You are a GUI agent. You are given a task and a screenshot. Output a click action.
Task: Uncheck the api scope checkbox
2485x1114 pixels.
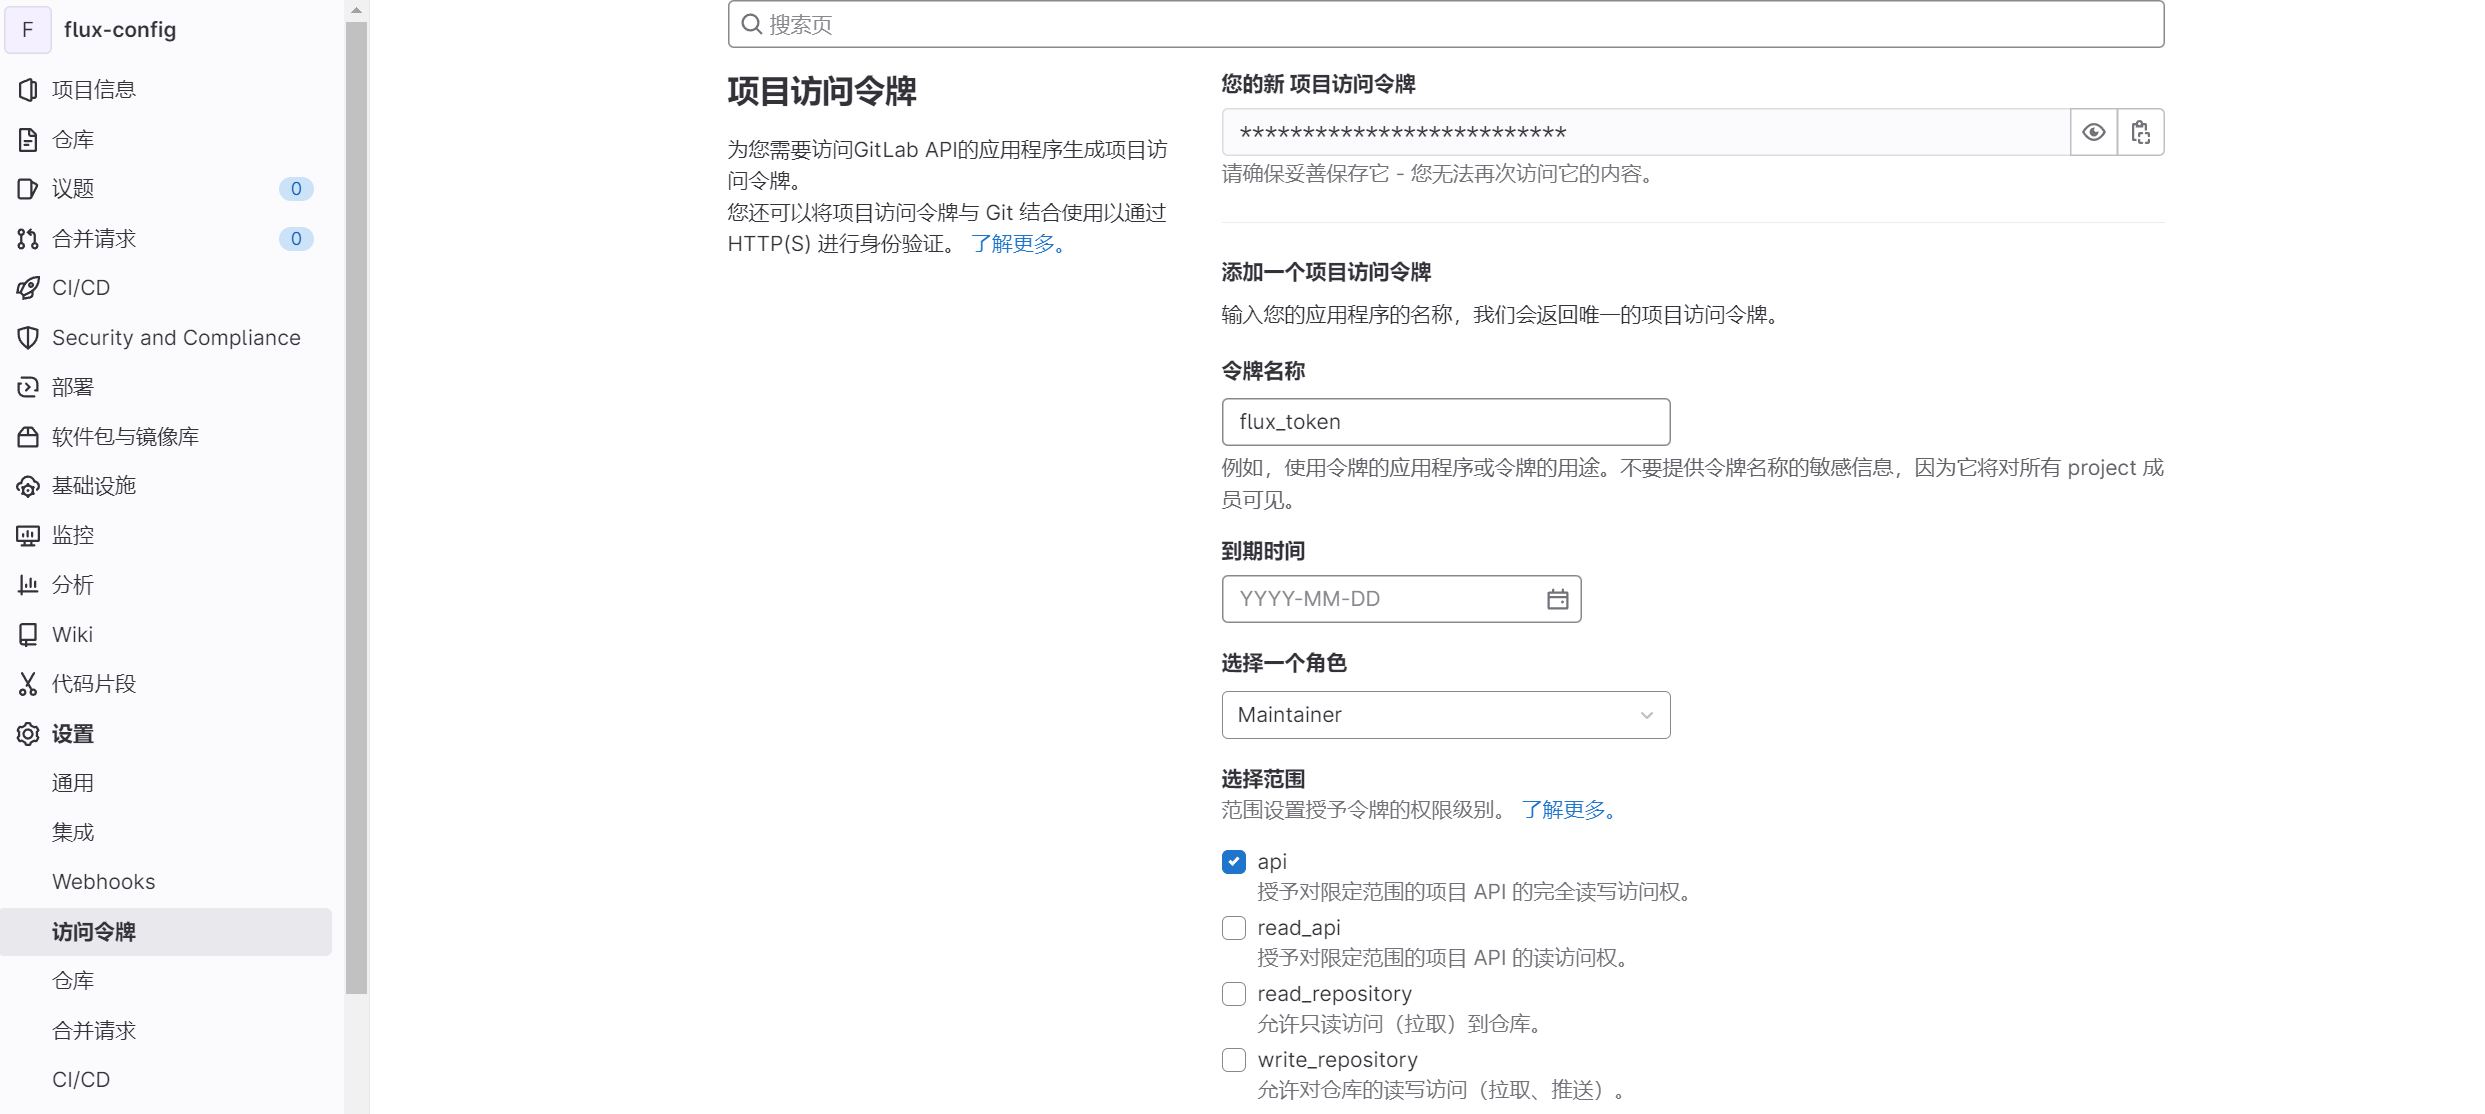1234,862
